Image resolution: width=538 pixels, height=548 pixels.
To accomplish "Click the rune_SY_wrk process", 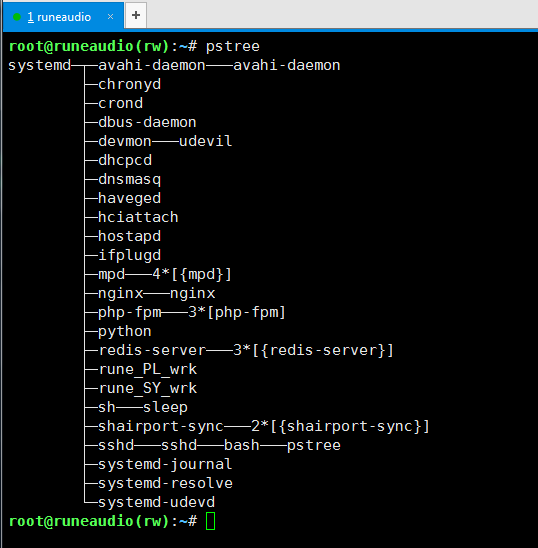I will [148, 389].
